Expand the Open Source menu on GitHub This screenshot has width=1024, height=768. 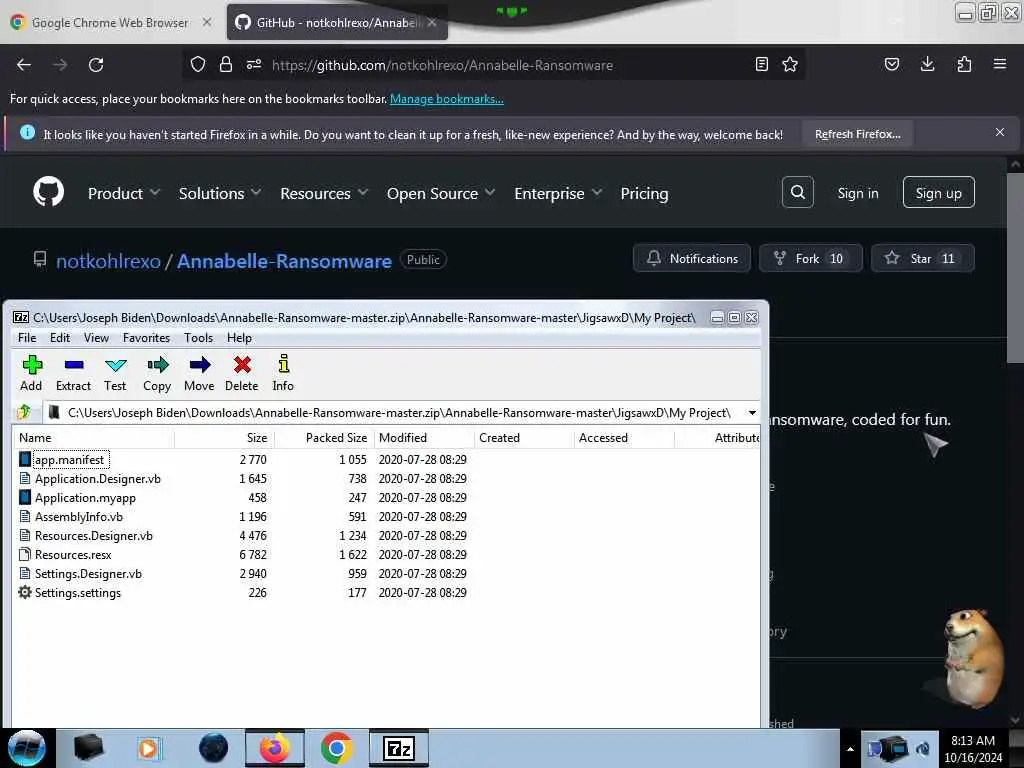(x=441, y=193)
